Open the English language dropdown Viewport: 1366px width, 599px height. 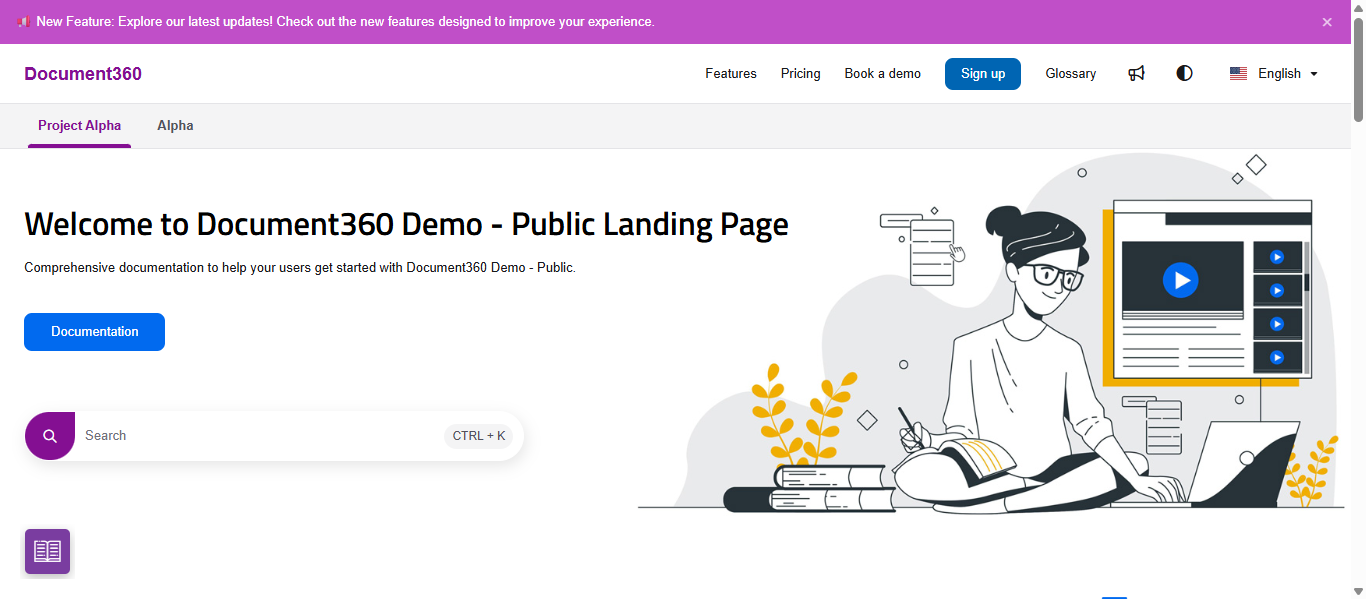click(x=1273, y=73)
